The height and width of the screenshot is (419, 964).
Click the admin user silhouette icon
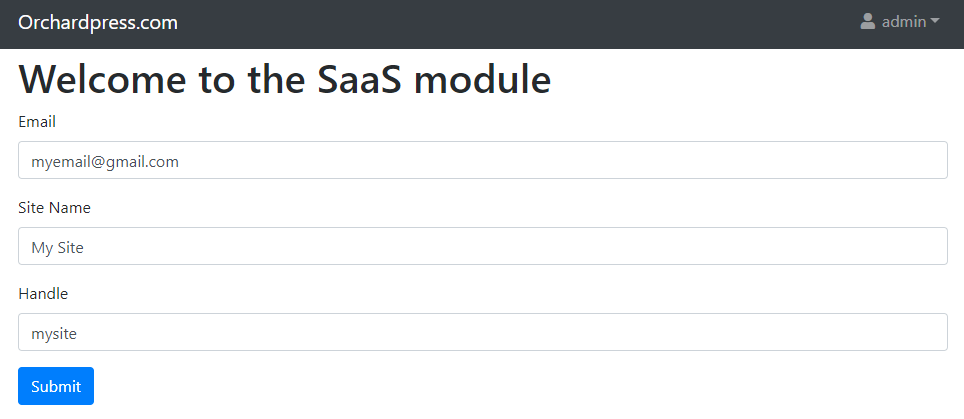[867, 22]
